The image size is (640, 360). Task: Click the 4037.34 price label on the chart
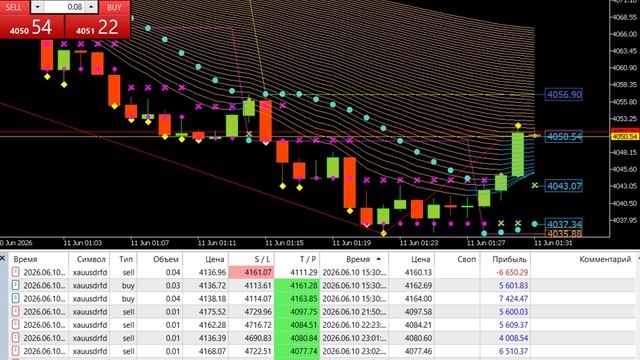click(564, 224)
